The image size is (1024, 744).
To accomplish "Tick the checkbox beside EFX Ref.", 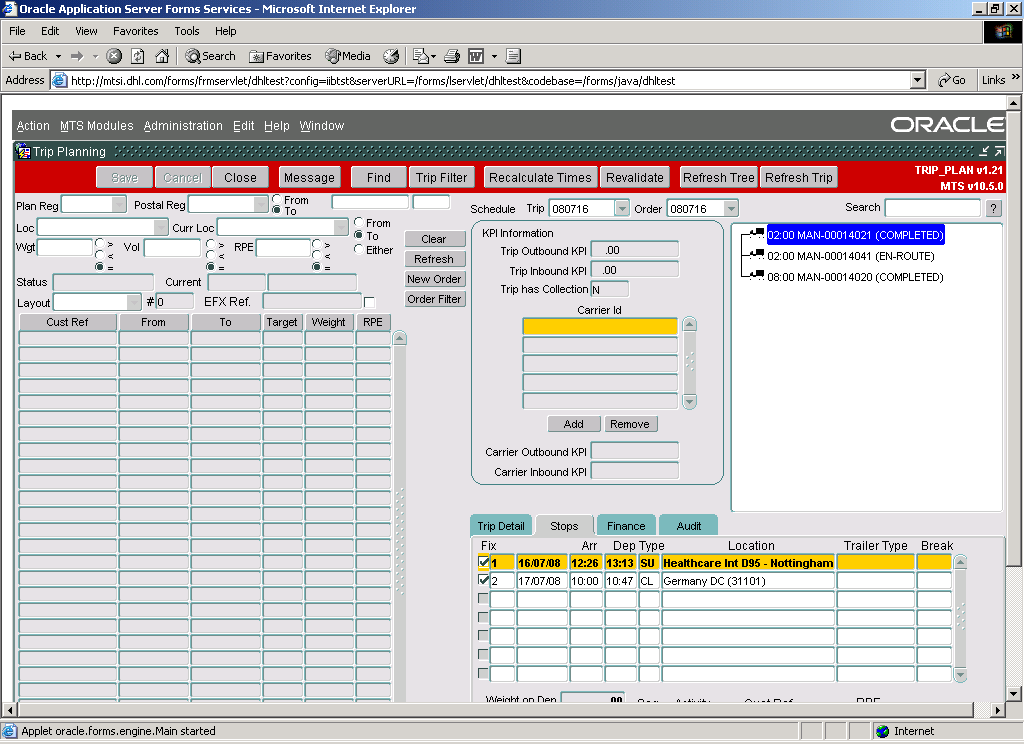I will pos(370,302).
